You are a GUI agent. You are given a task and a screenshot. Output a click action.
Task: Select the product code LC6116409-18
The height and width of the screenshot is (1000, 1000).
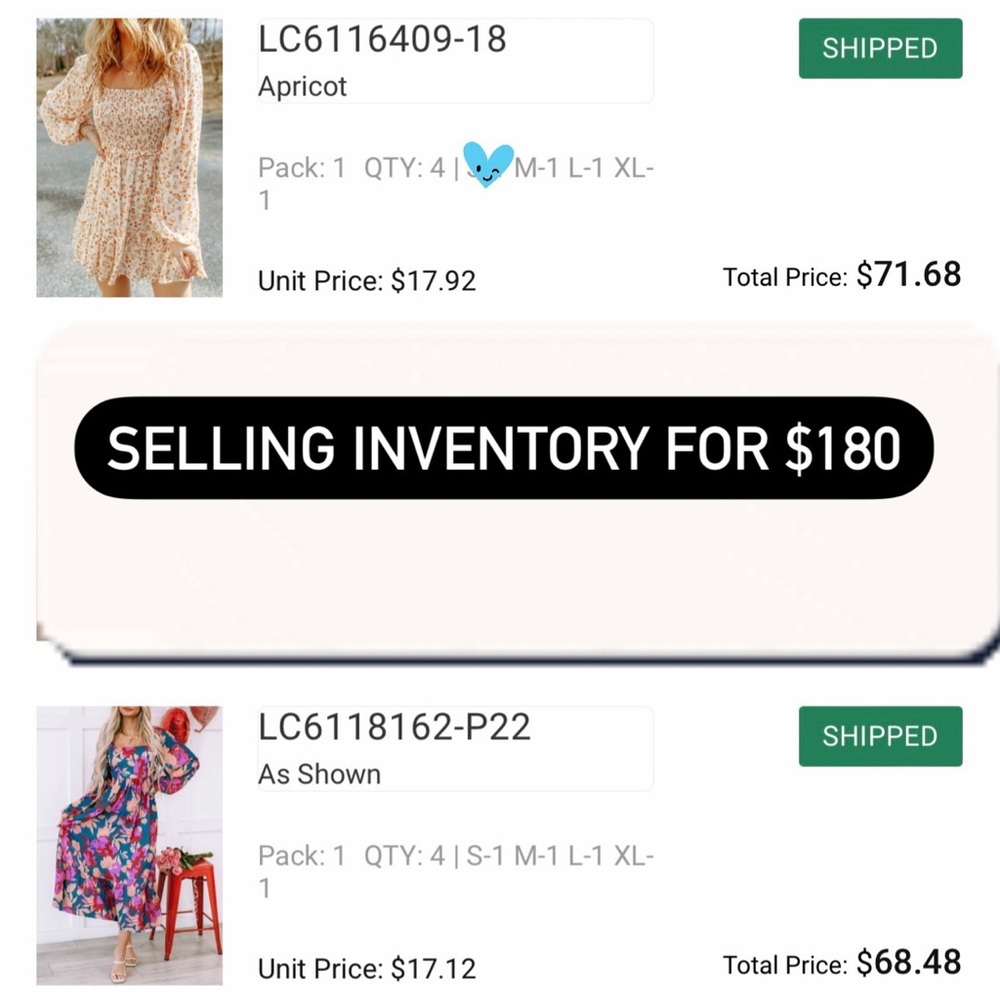click(382, 40)
